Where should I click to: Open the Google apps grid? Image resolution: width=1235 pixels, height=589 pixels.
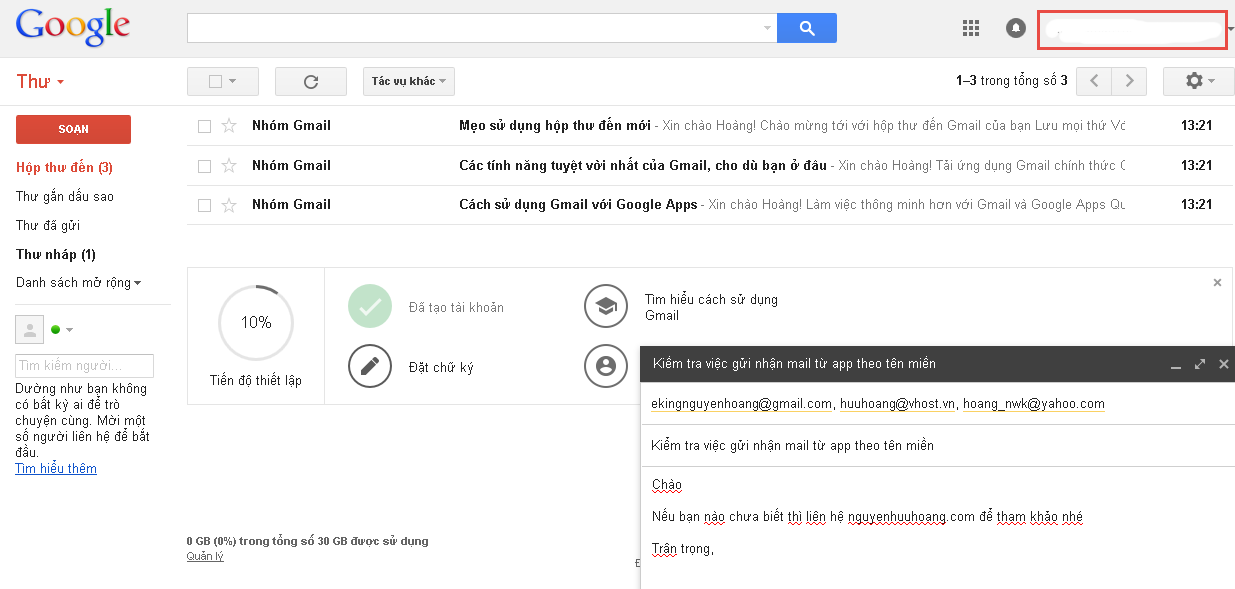[970, 28]
